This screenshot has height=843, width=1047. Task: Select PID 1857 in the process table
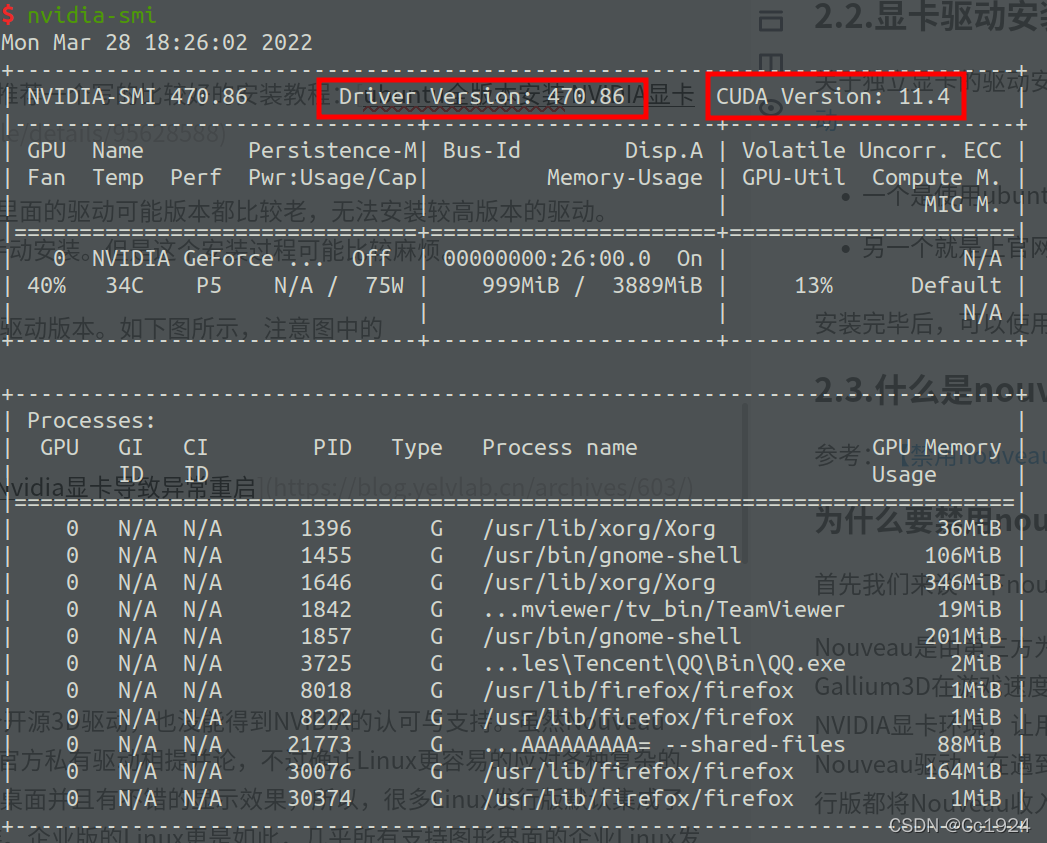pyautogui.click(x=326, y=637)
